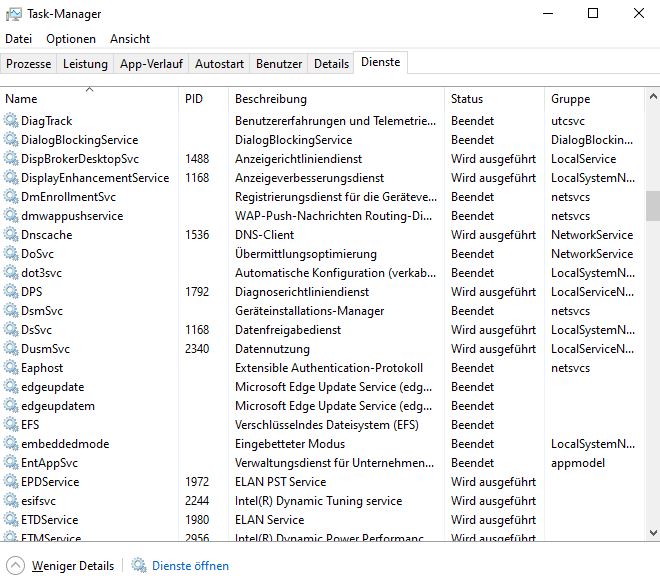Select the gear icon beside DoSvc
The width and height of the screenshot is (660, 576).
(x=11, y=253)
